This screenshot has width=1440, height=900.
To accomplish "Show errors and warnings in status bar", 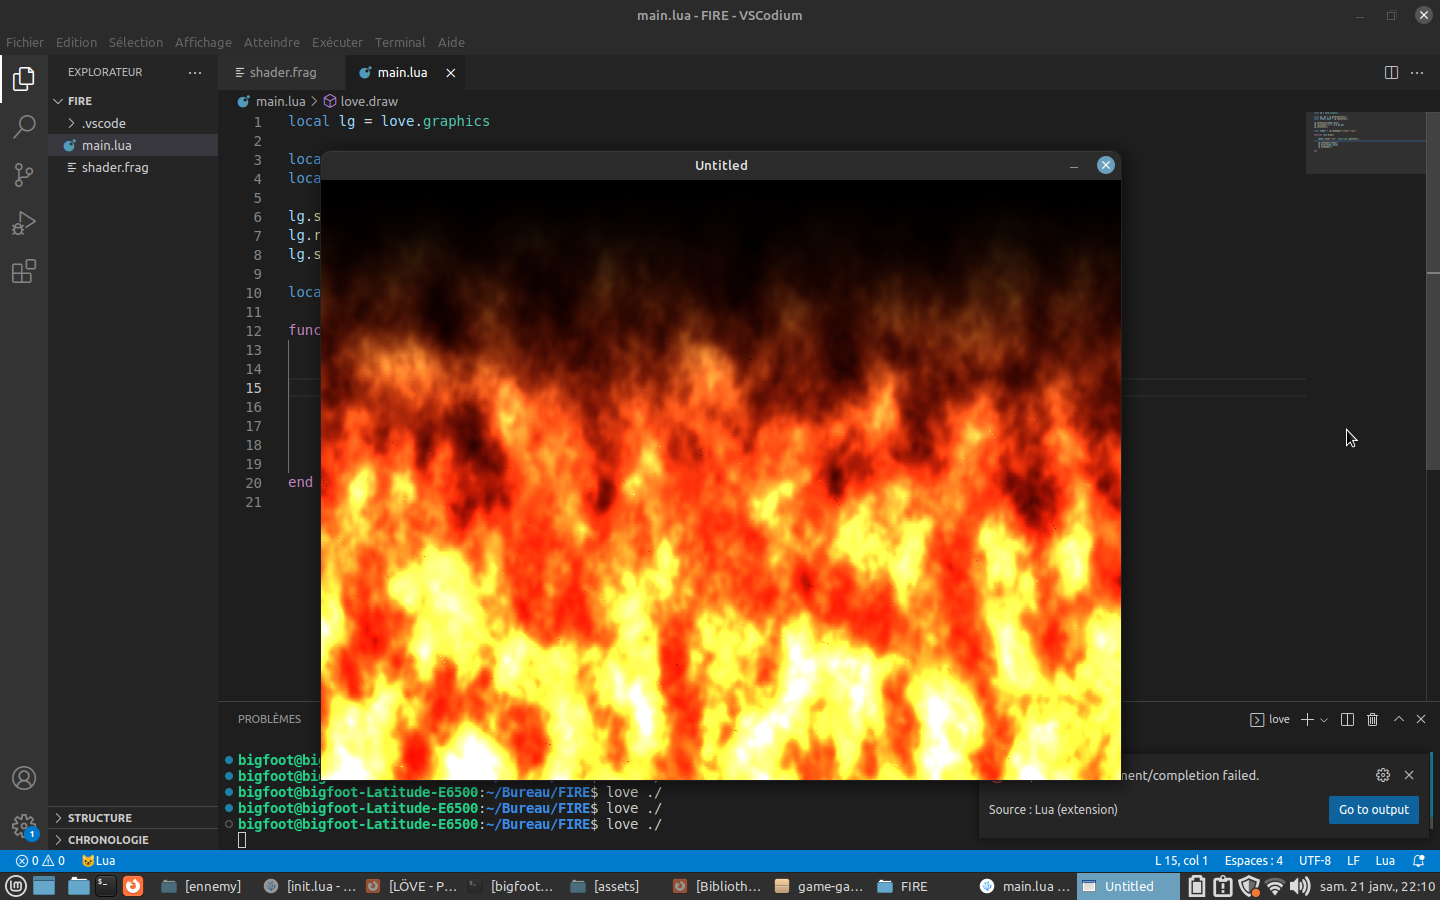I will coord(40,861).
